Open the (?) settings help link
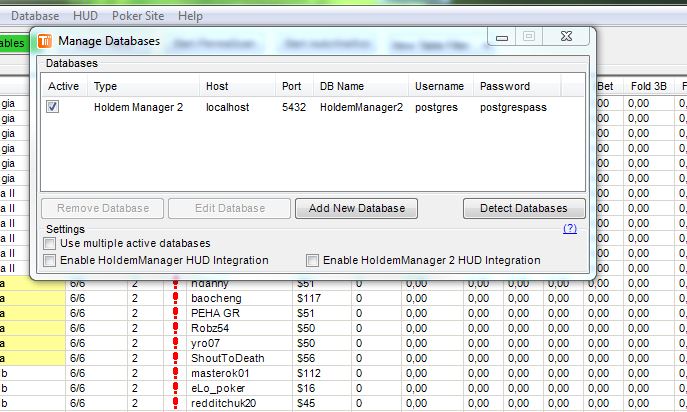 coord(570,228)
